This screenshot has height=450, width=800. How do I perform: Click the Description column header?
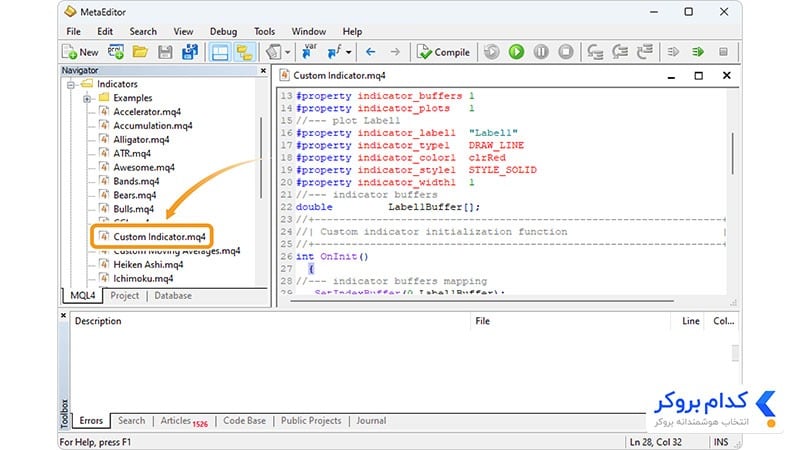click(270, 321)
